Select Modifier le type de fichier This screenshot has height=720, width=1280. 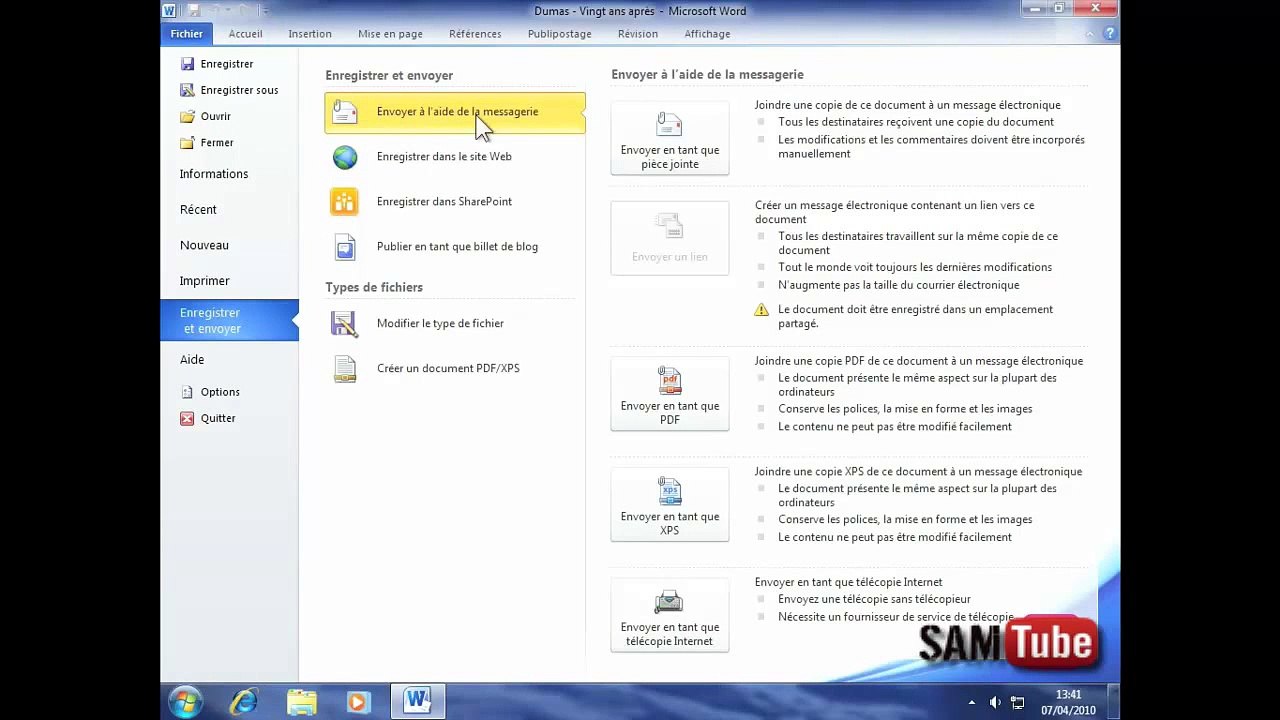point(455,324)
